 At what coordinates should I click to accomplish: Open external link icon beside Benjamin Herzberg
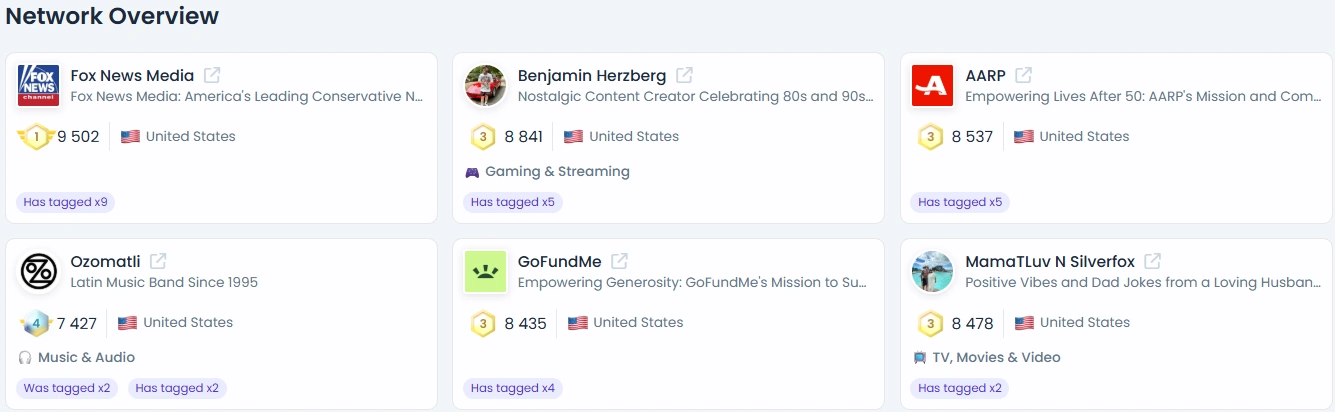tap(684, 75)
